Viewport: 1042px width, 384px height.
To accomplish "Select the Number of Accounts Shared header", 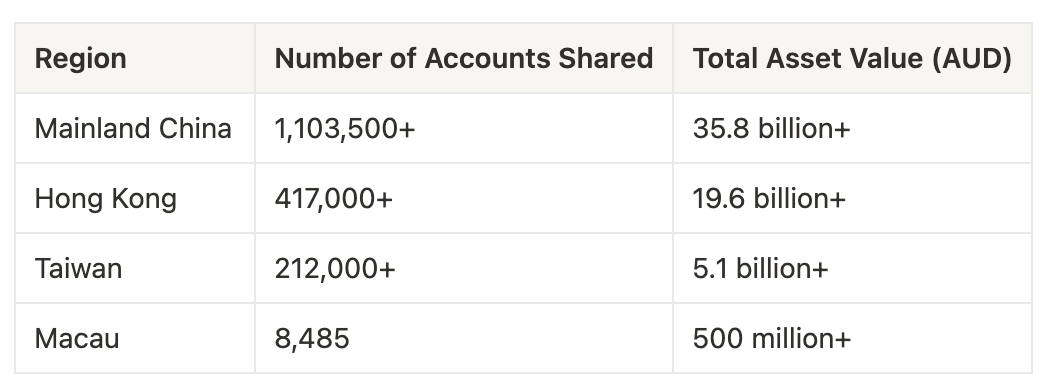I will click(x=464, y=58).
